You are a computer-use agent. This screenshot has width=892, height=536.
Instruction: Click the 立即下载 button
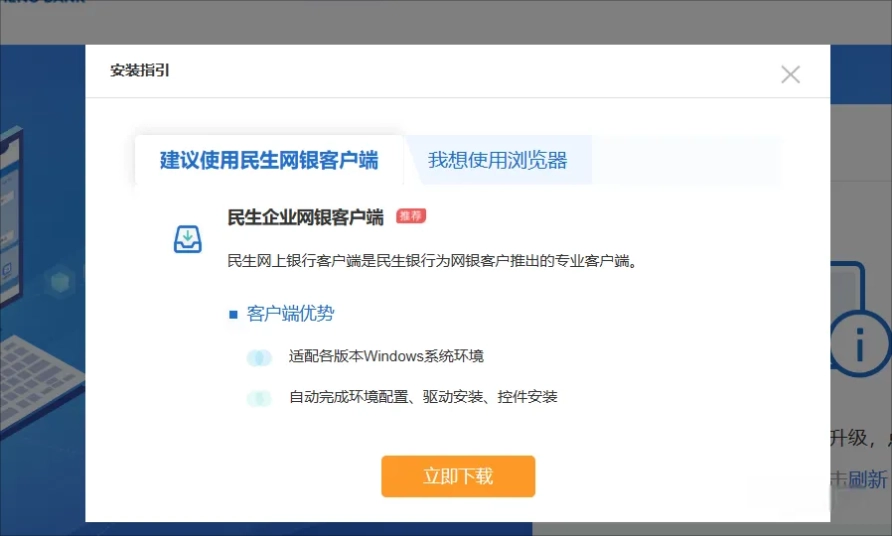pyautogui.click(x=458, y=476)
